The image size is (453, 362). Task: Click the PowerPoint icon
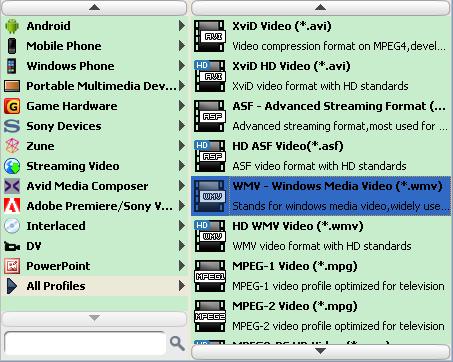coord(12,266)
